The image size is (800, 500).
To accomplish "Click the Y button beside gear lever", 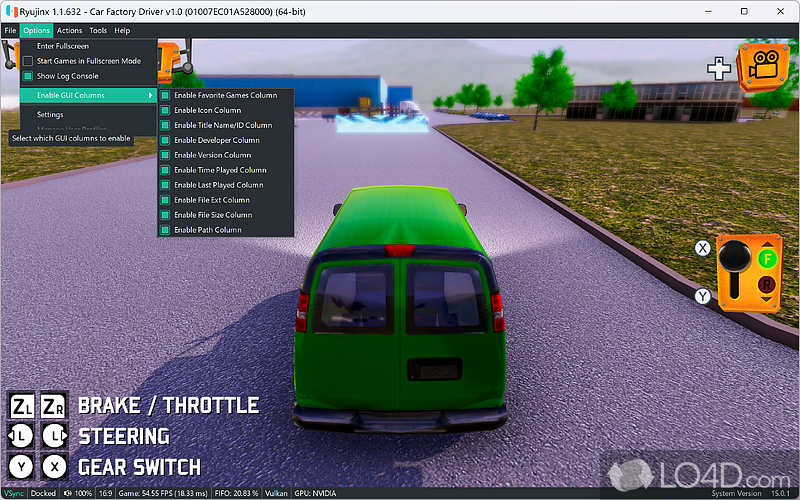I will 703,296.
